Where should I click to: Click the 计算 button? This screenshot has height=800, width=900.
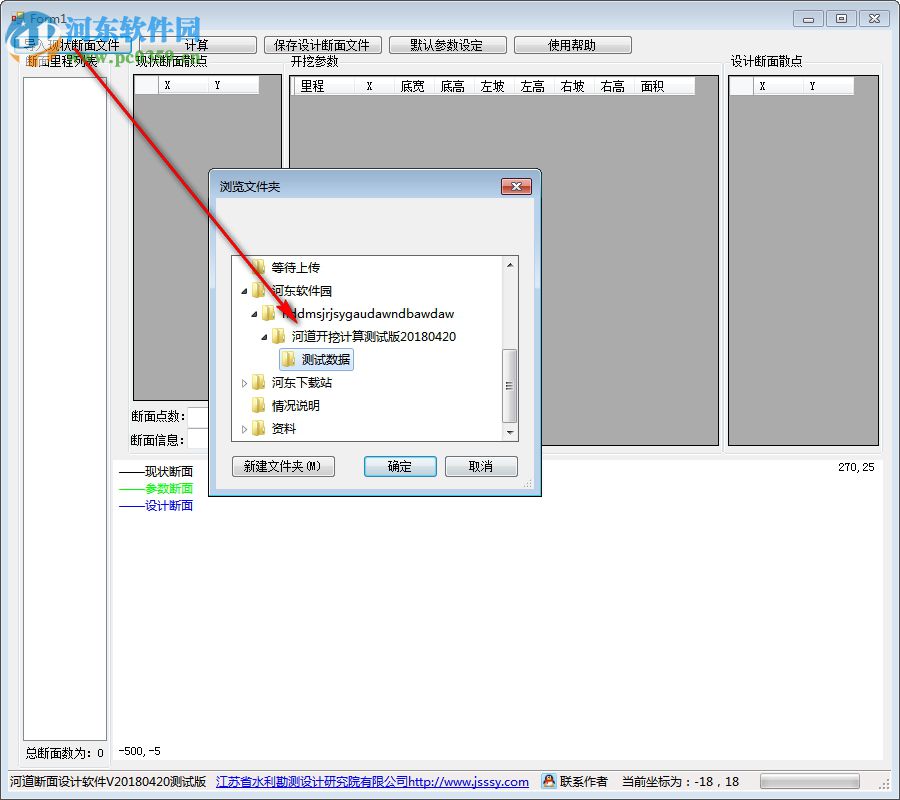point(197,45)
